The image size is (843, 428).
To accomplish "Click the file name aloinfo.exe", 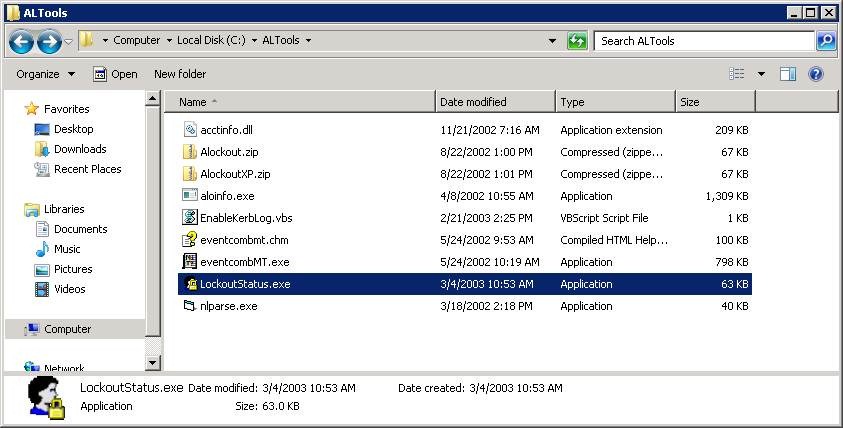I will (227, 196).
